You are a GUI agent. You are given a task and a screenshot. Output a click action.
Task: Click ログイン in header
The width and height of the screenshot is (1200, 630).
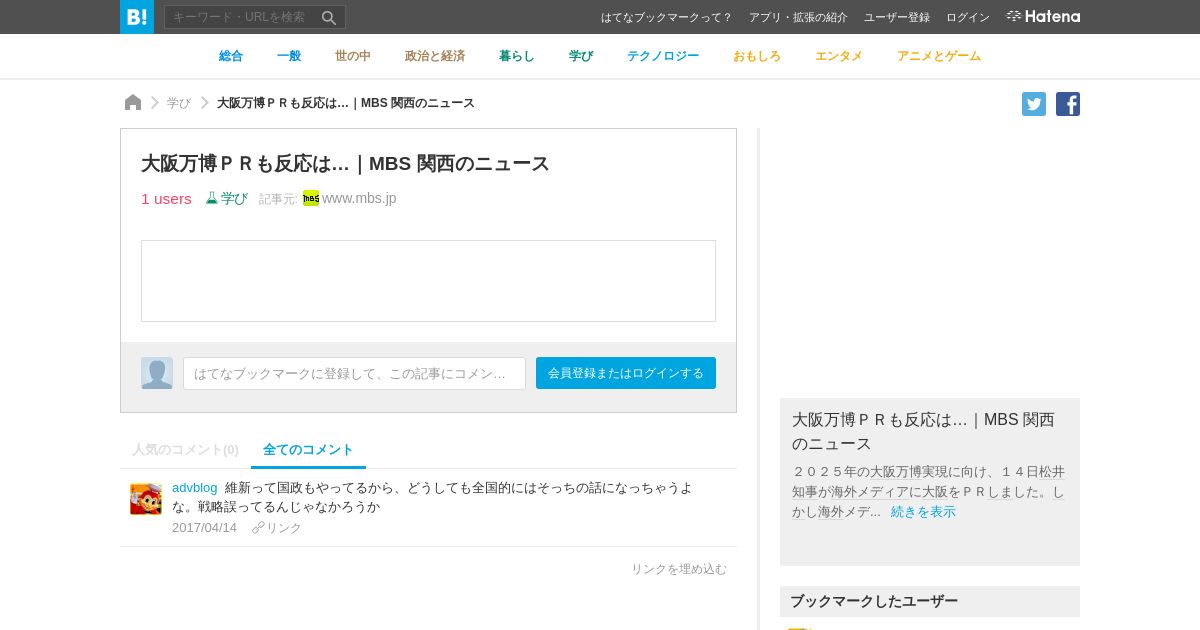click(968, 17)
